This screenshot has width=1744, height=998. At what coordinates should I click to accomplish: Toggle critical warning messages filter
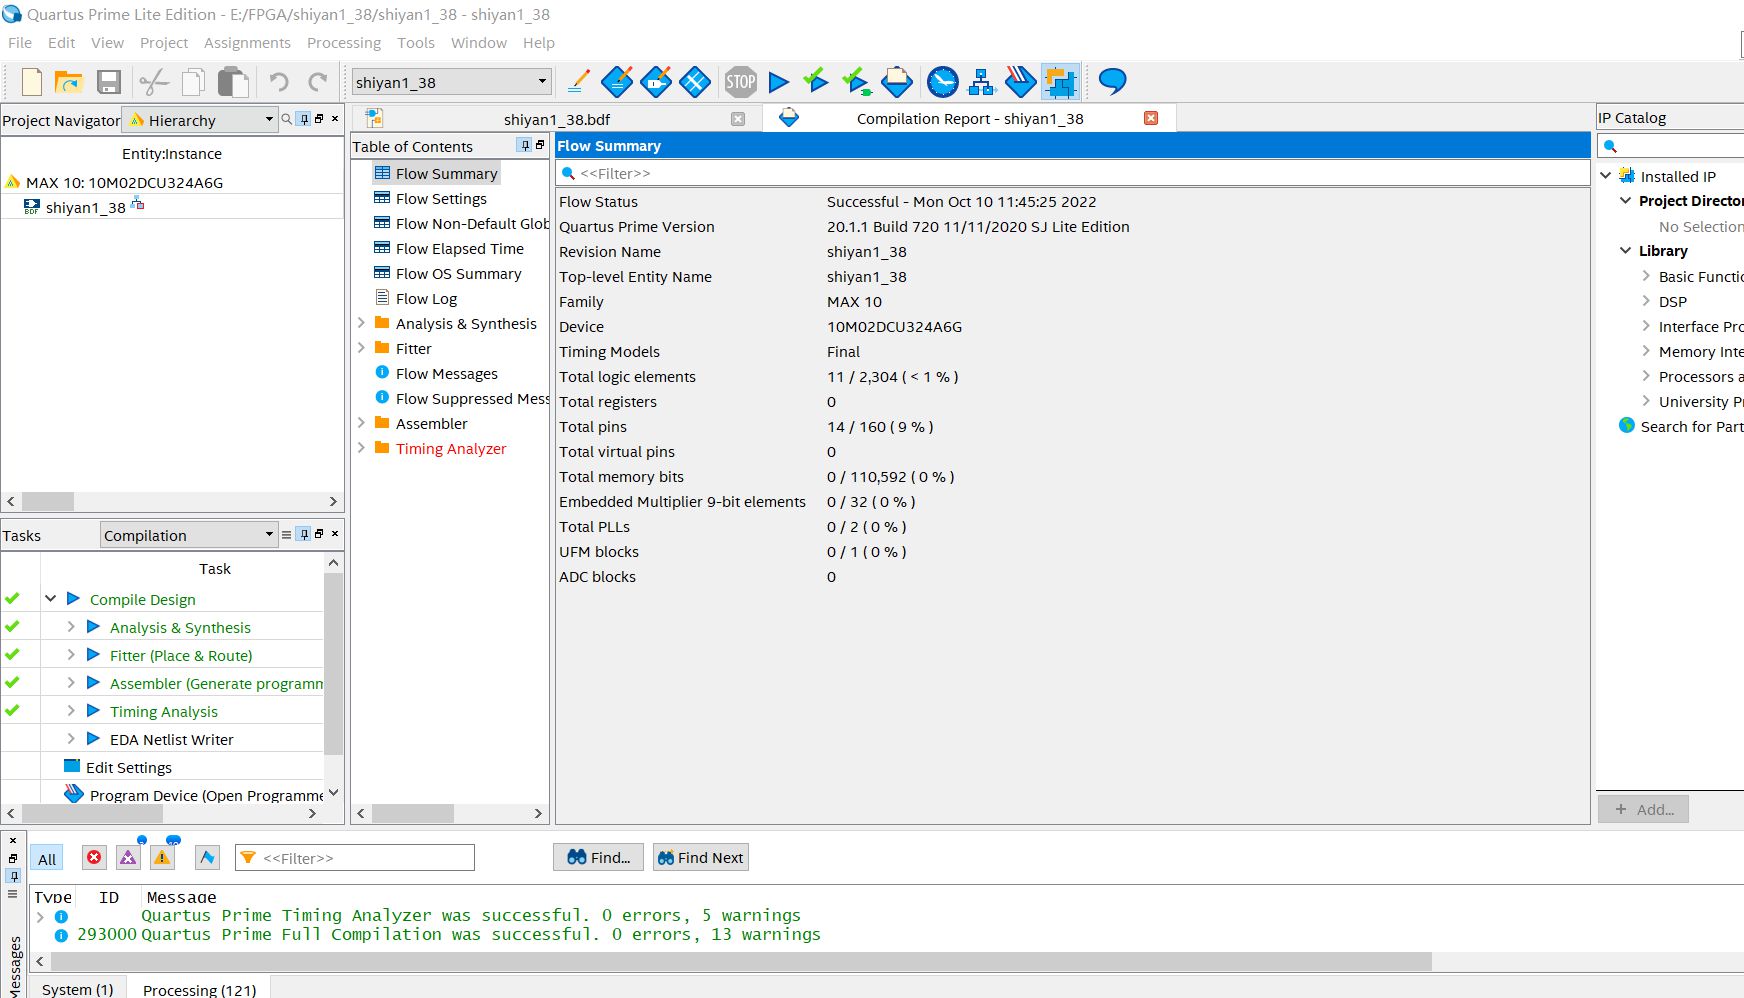[x=128, y=858]
